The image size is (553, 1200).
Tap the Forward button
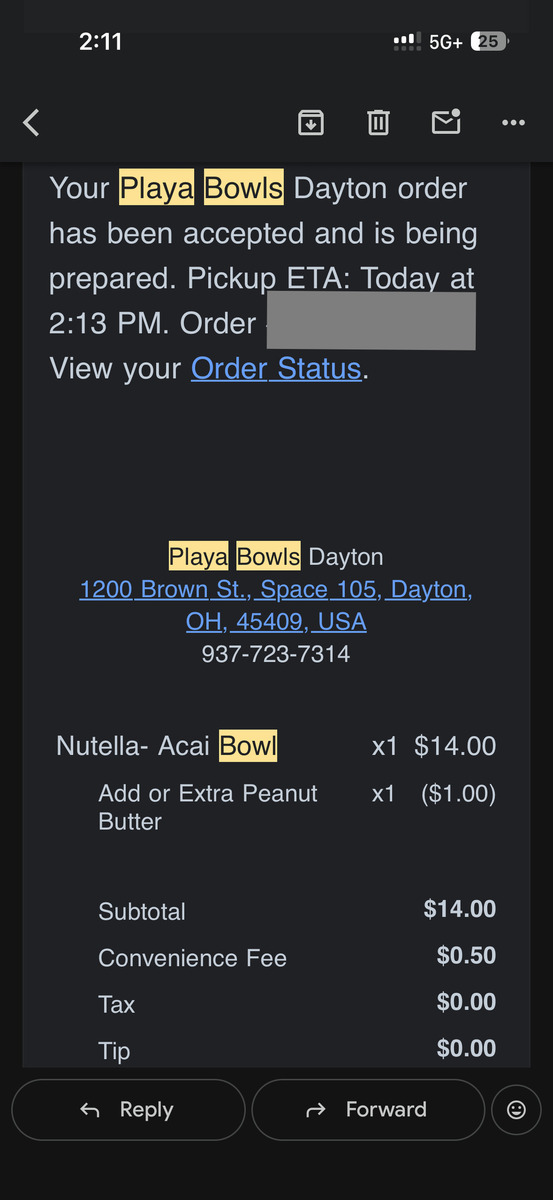click(x=368, y=1110)
